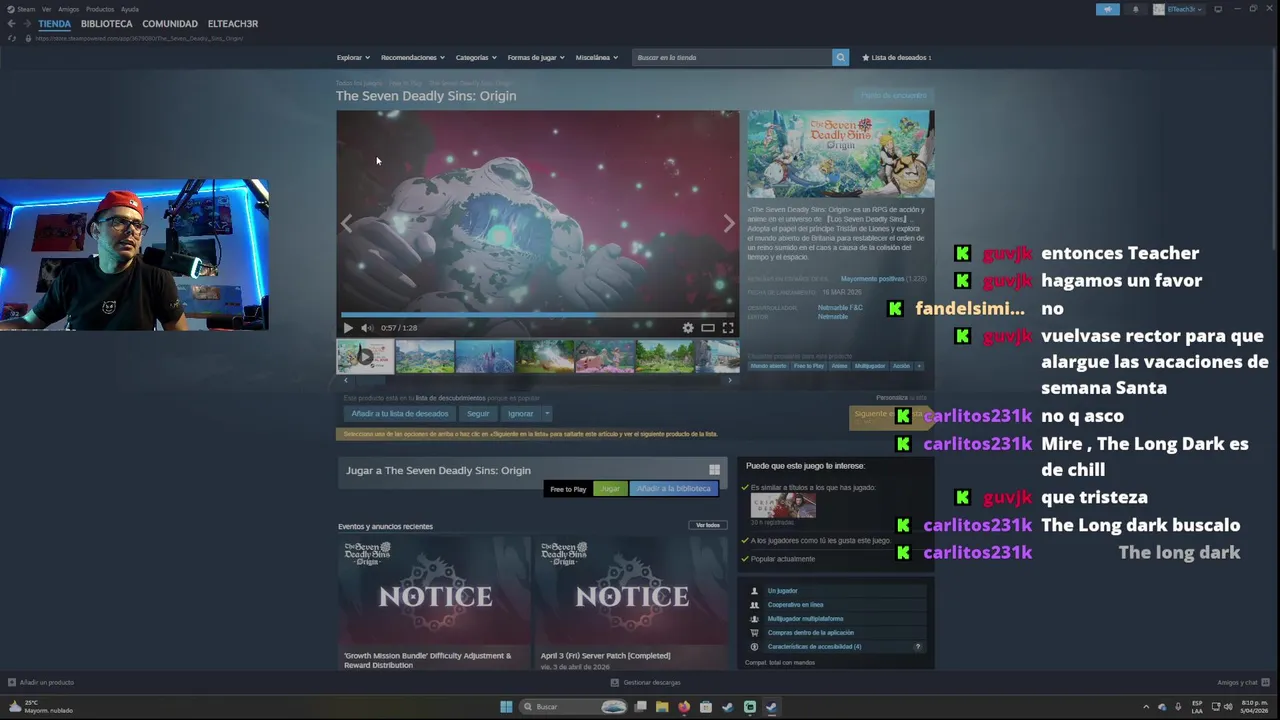The image size is (1280, 720).
Task: Click the Anime tag
Action: pyautogui.click(x=839, y=366)
